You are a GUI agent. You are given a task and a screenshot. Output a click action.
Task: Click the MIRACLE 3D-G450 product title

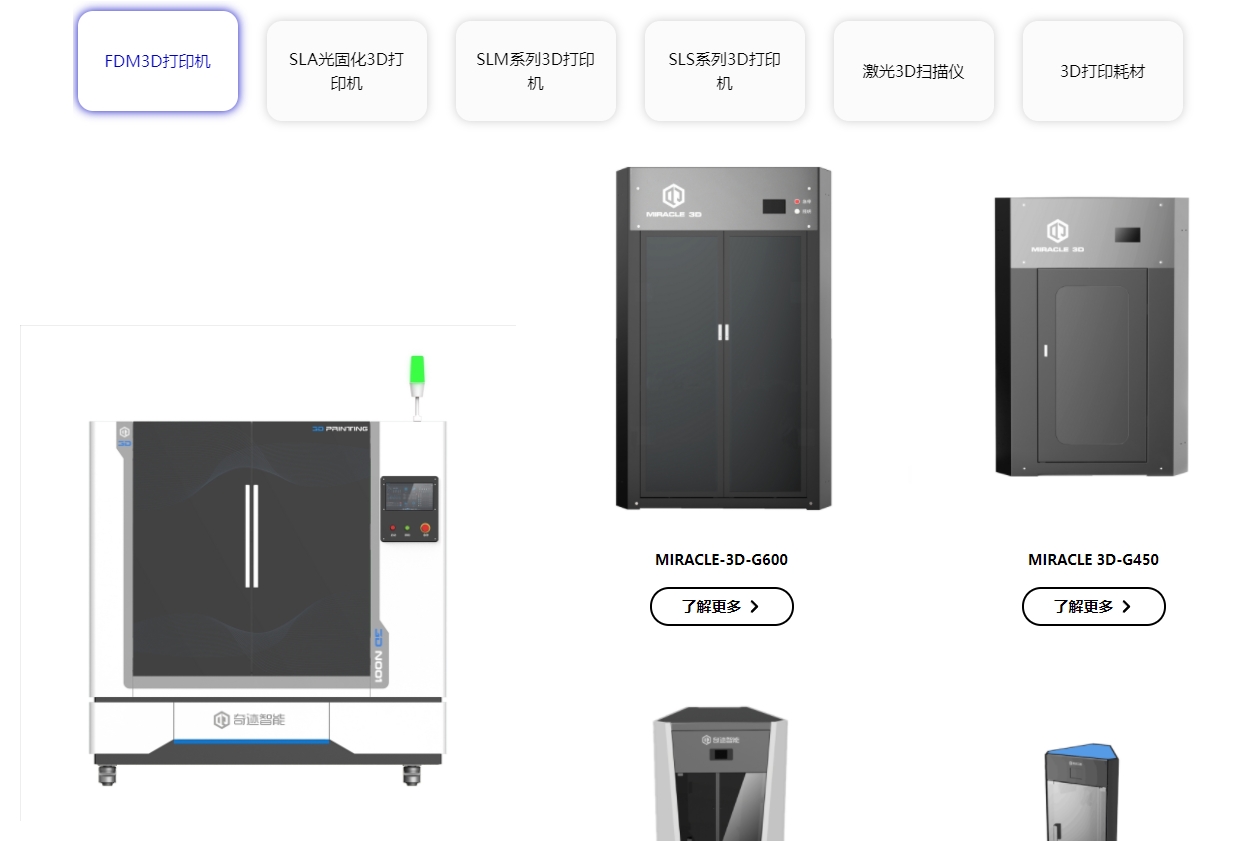click(x=1094, y=560)
